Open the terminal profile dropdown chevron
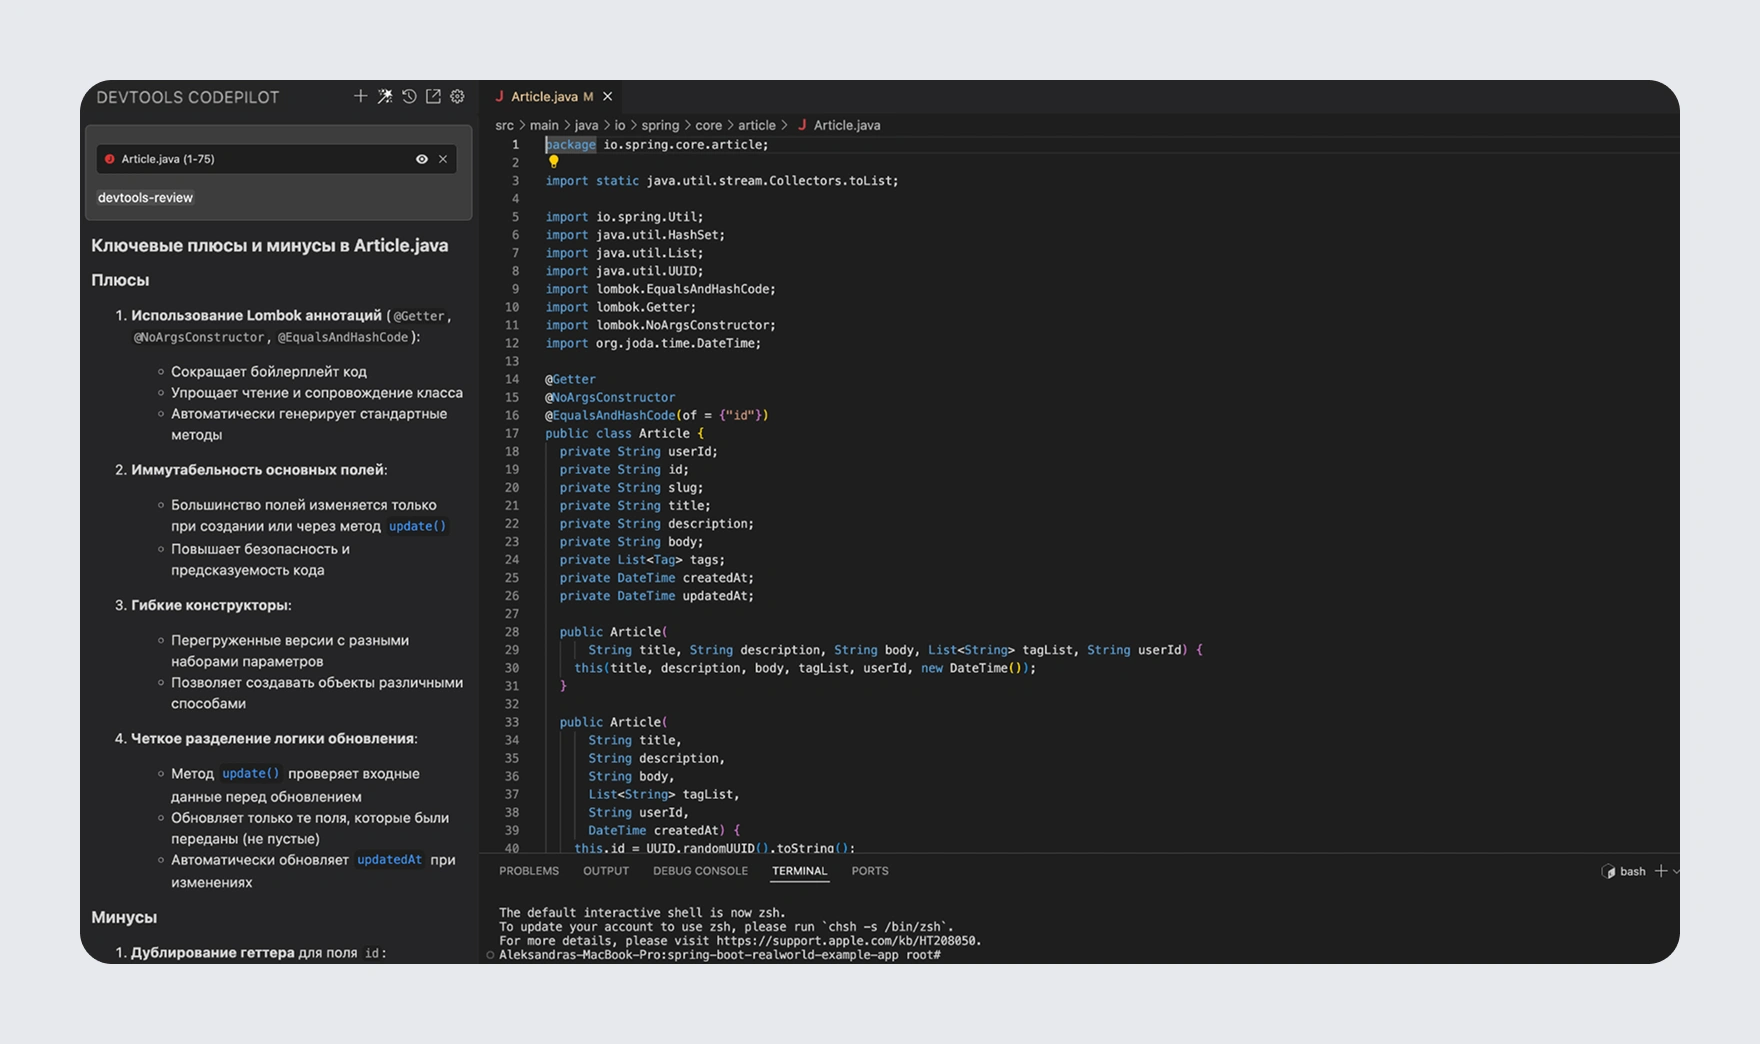The image size is (1760, 1044). pos(1677,871)
